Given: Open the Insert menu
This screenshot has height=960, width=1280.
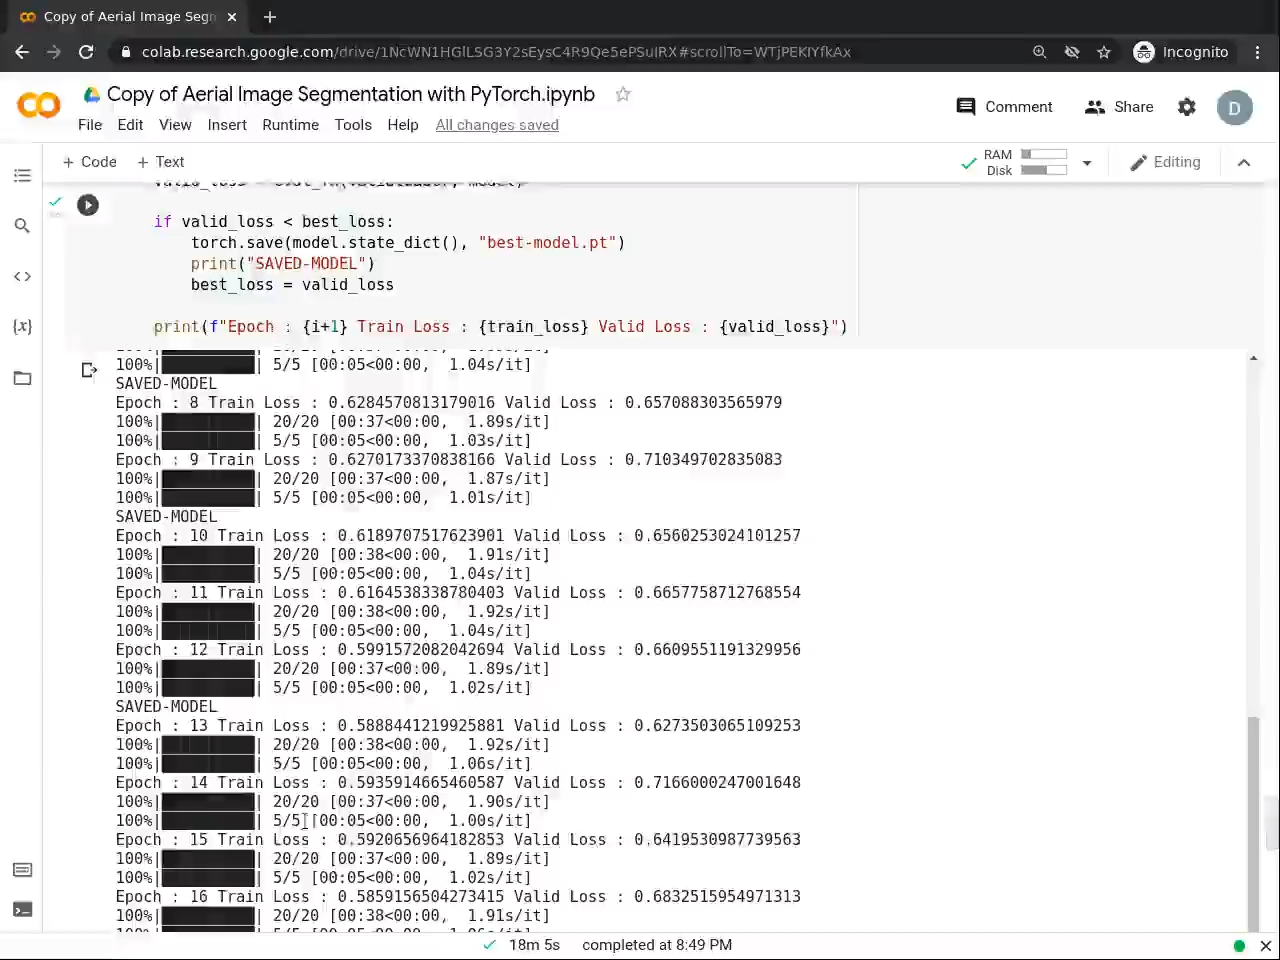Looking at the screenshot, I should coord(227,125).
